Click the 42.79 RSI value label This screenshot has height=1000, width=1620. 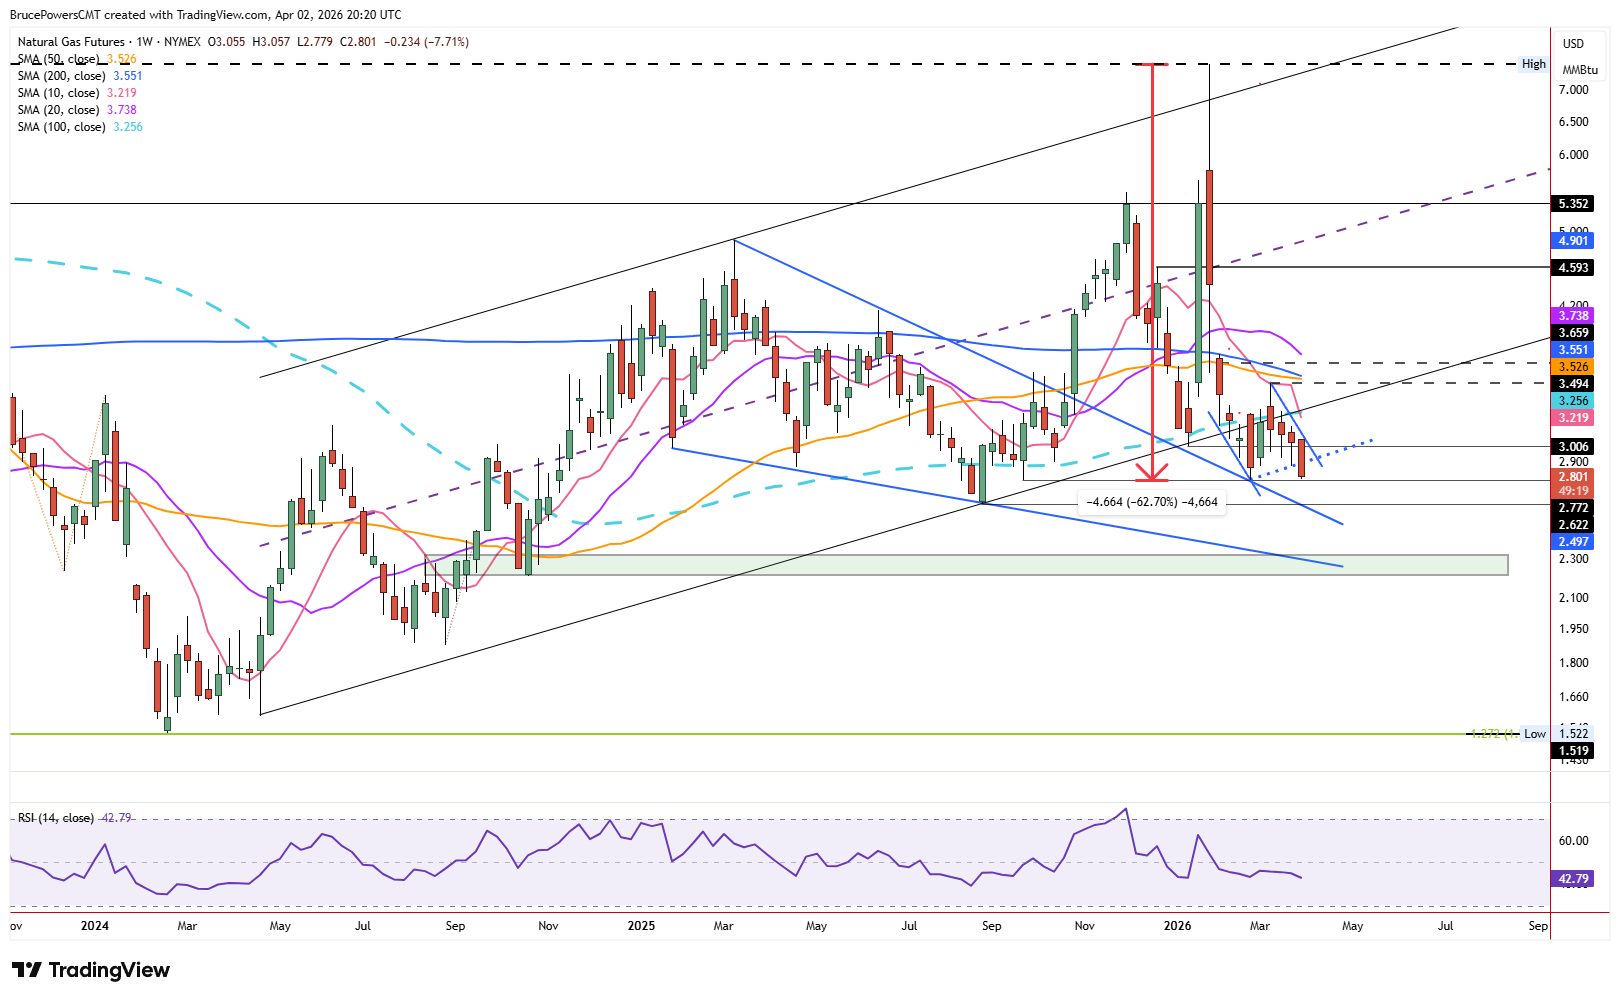pos(1573,880)
